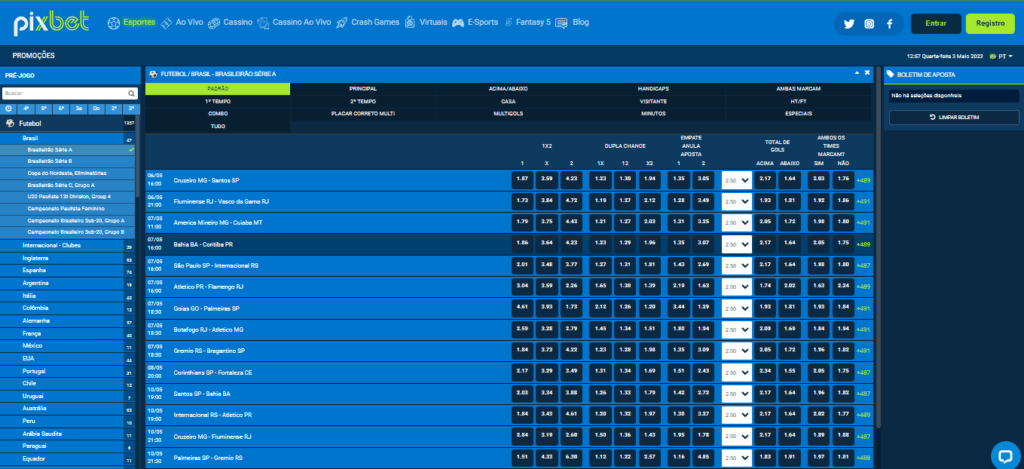
Task: Click the clock filter icon under search
Action: [8, 108]
